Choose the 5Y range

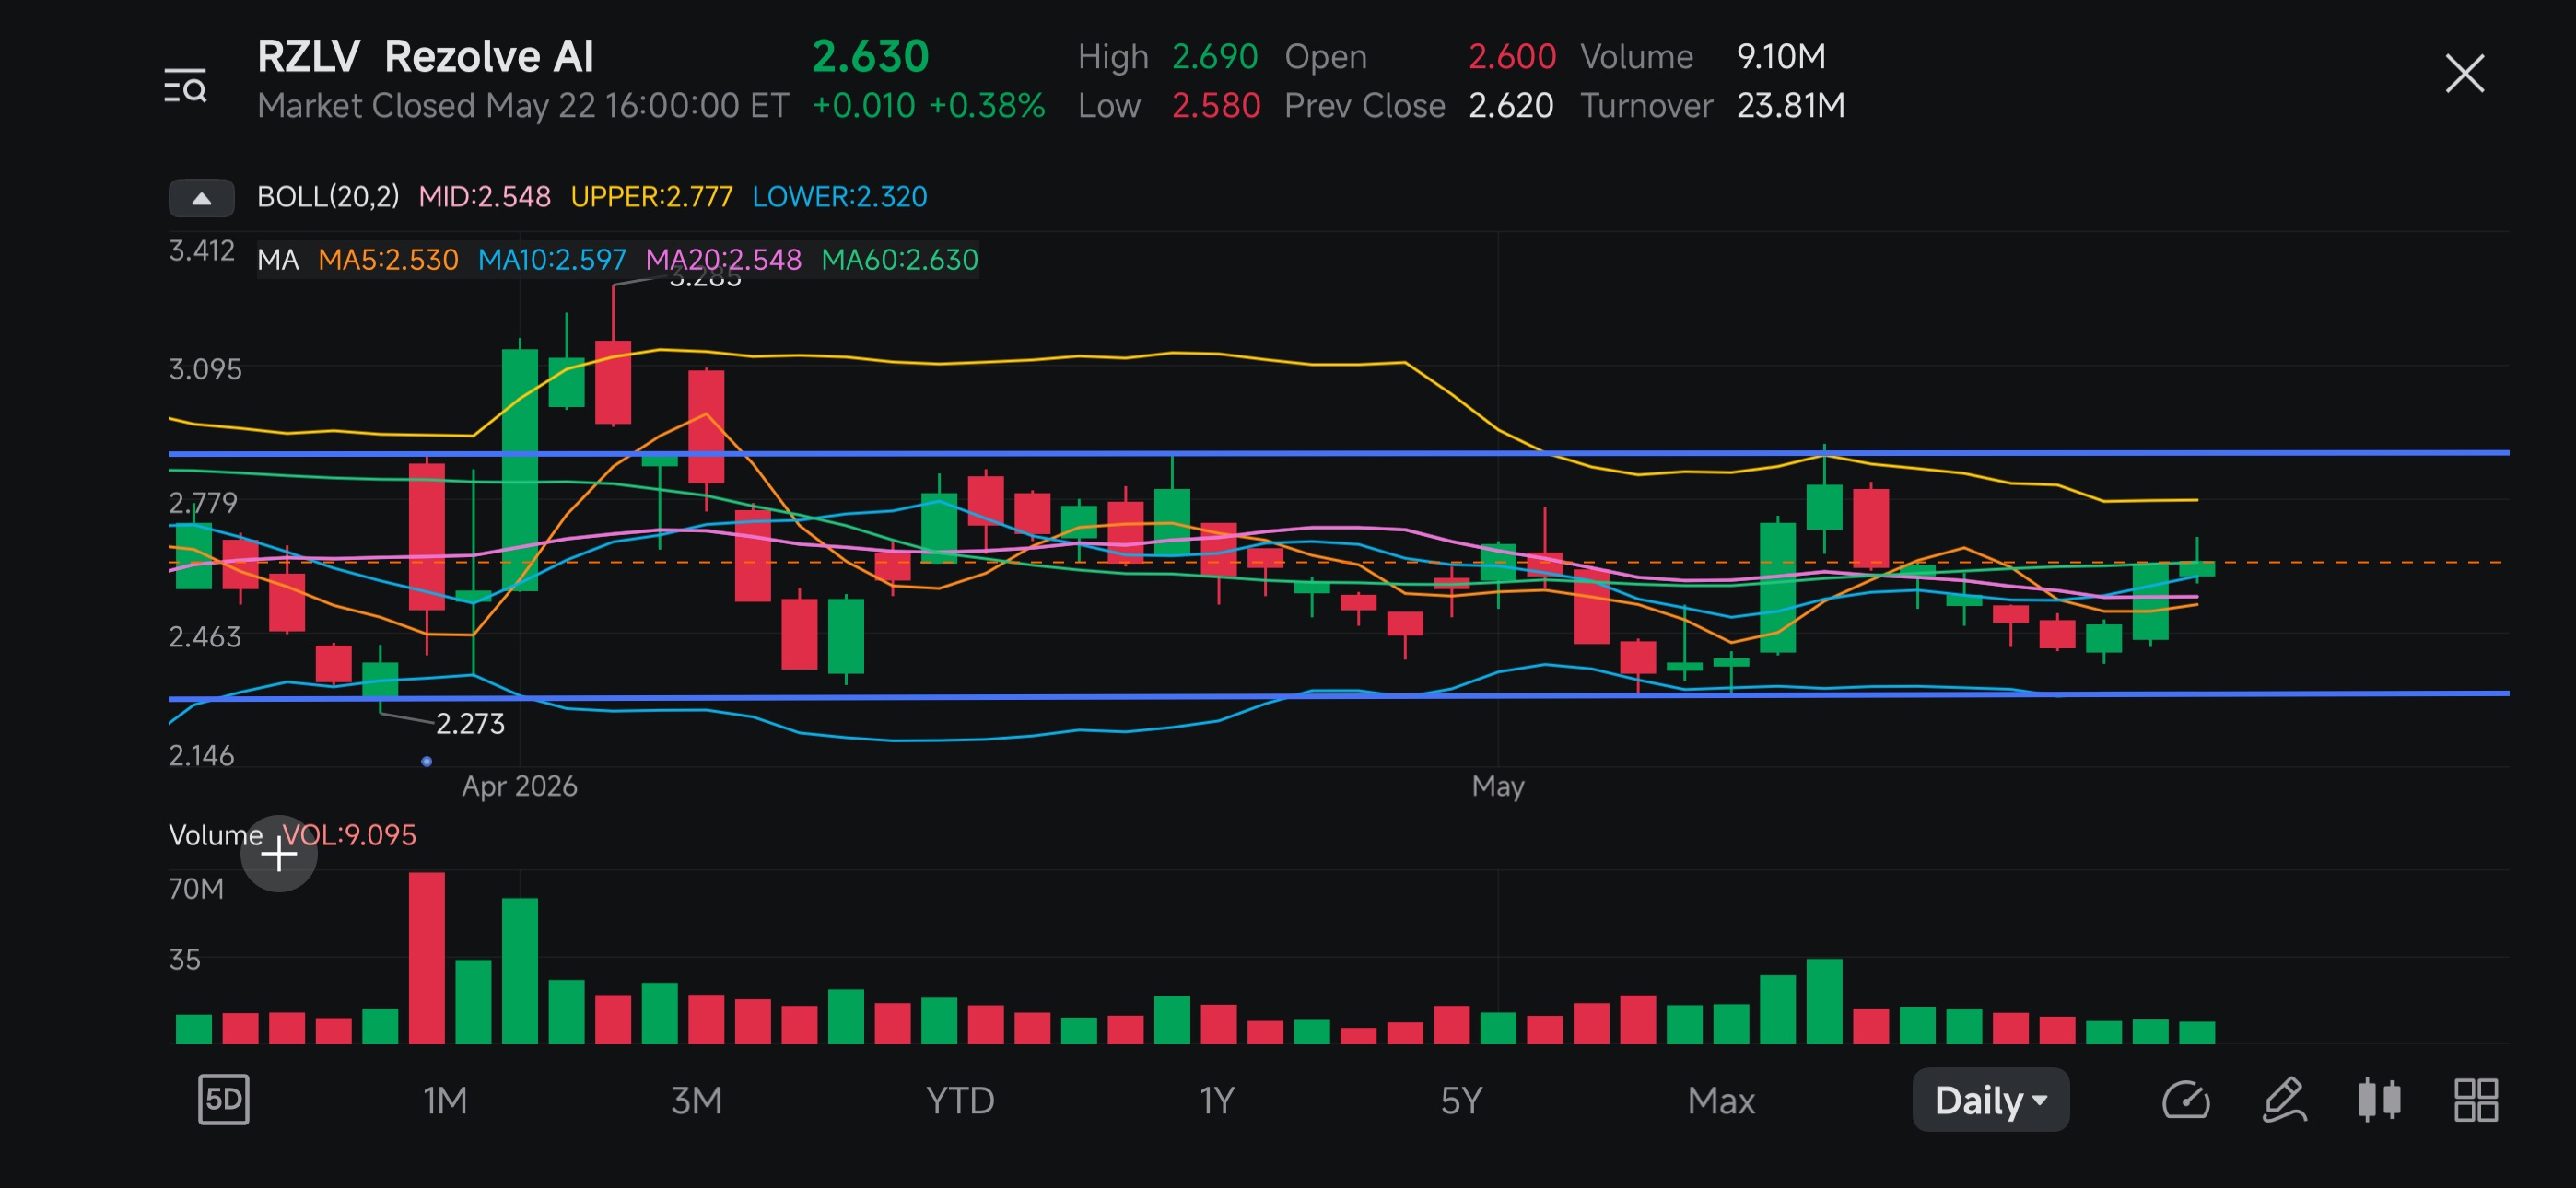click(x=1461, y=1101)
